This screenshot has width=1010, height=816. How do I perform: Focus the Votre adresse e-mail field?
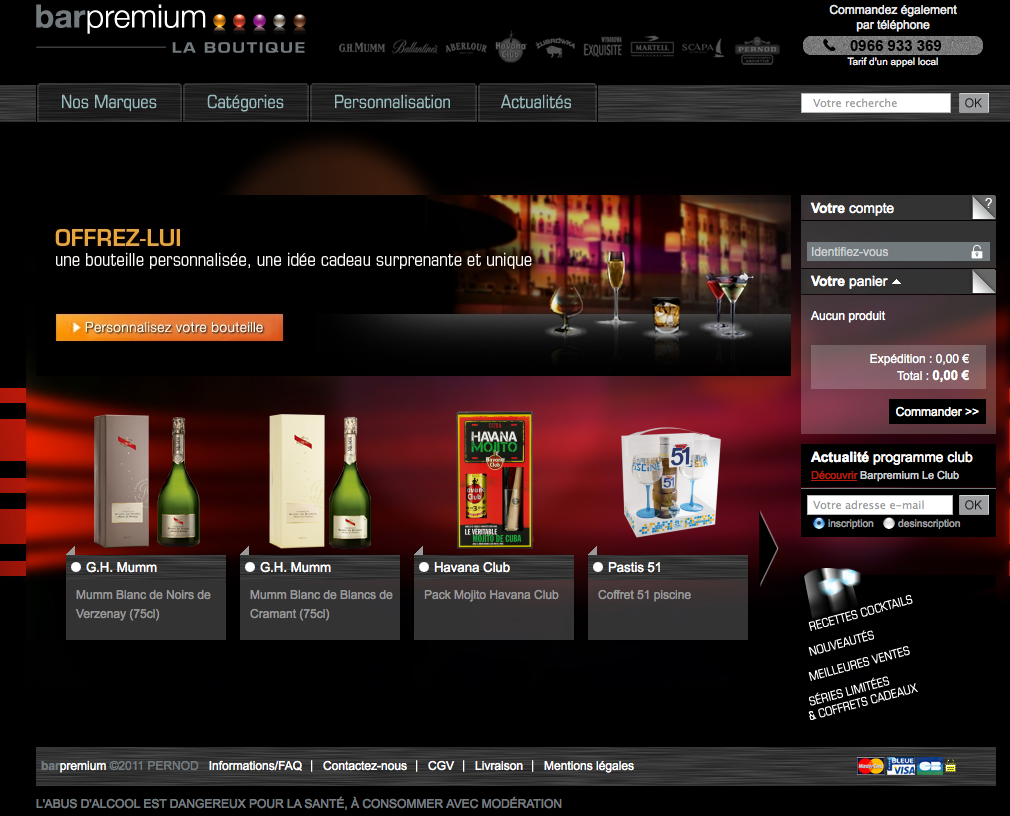click(879, 505)
